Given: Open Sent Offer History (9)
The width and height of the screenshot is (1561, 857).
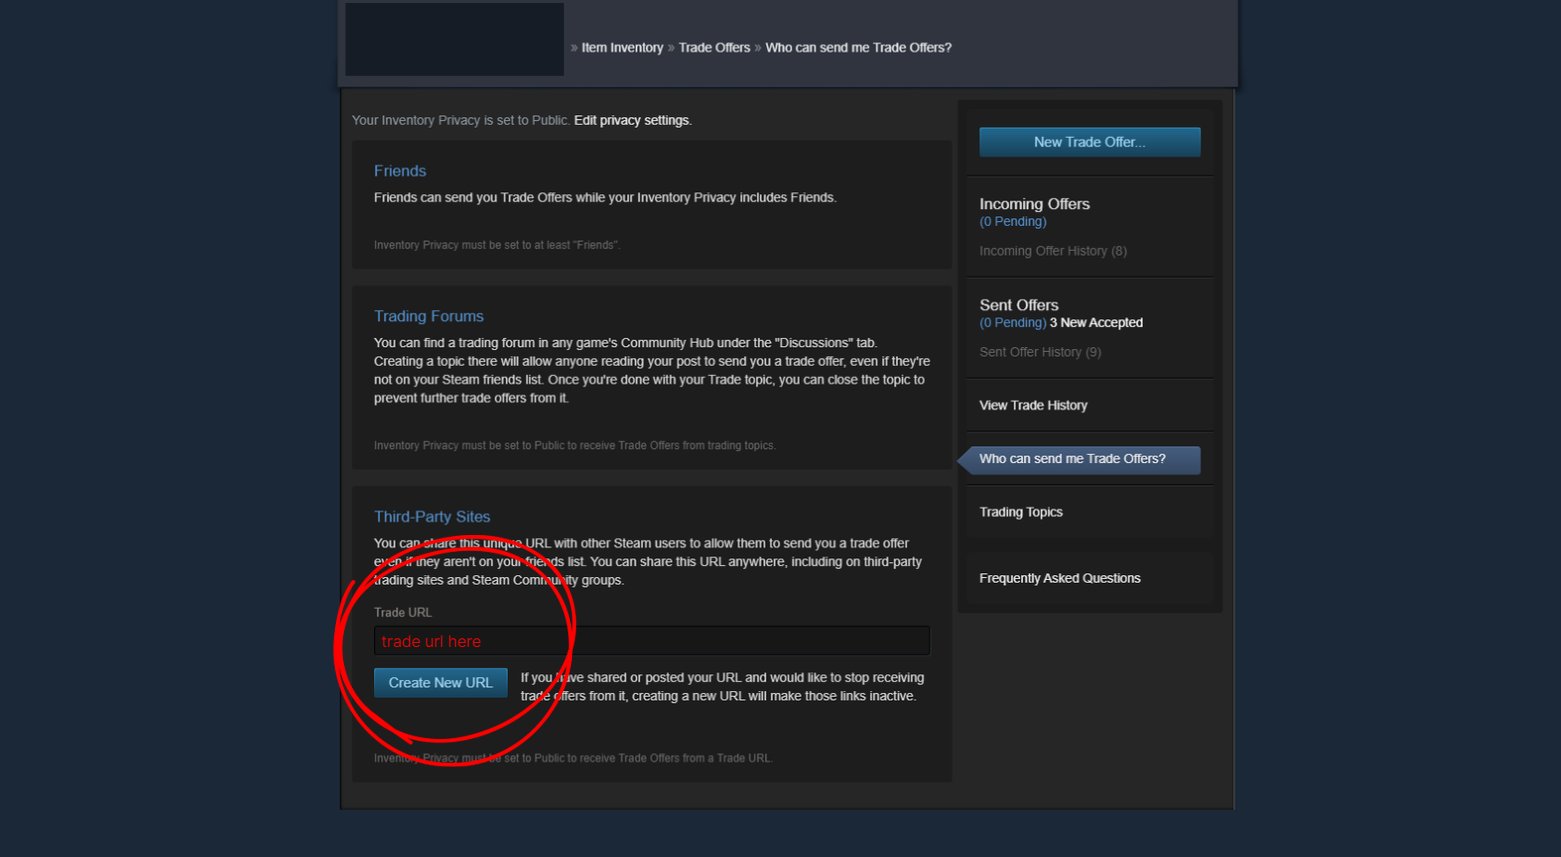Looking at the screenshot, I should [x=1040, y=352].
